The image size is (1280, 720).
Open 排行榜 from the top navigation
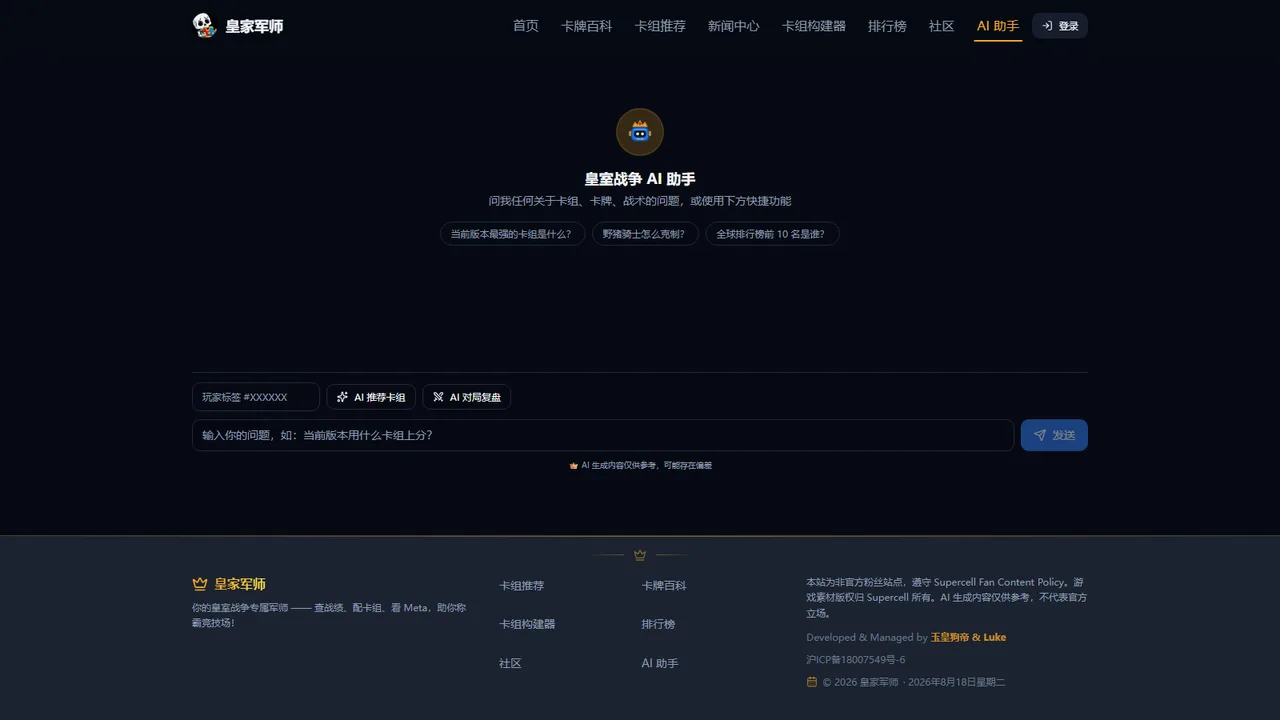pyautogui.click(x=887, y=26)
